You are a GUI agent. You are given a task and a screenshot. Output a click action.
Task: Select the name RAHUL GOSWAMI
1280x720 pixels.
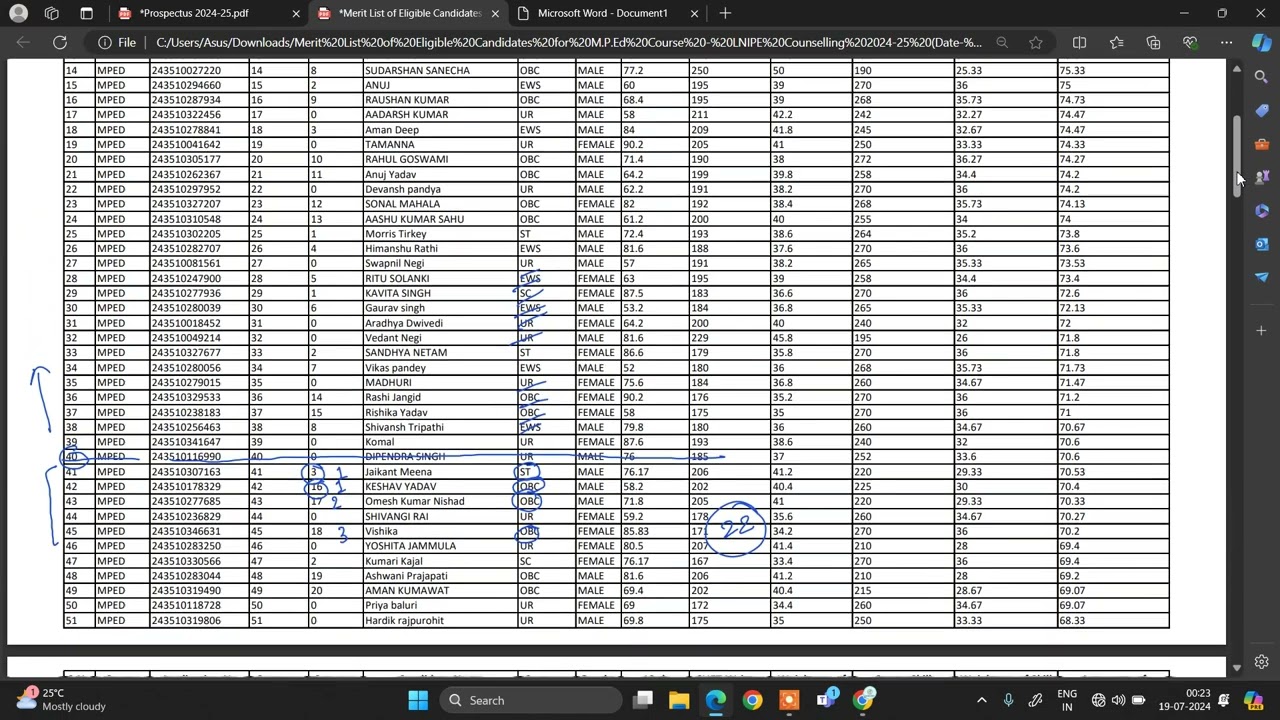406,160
